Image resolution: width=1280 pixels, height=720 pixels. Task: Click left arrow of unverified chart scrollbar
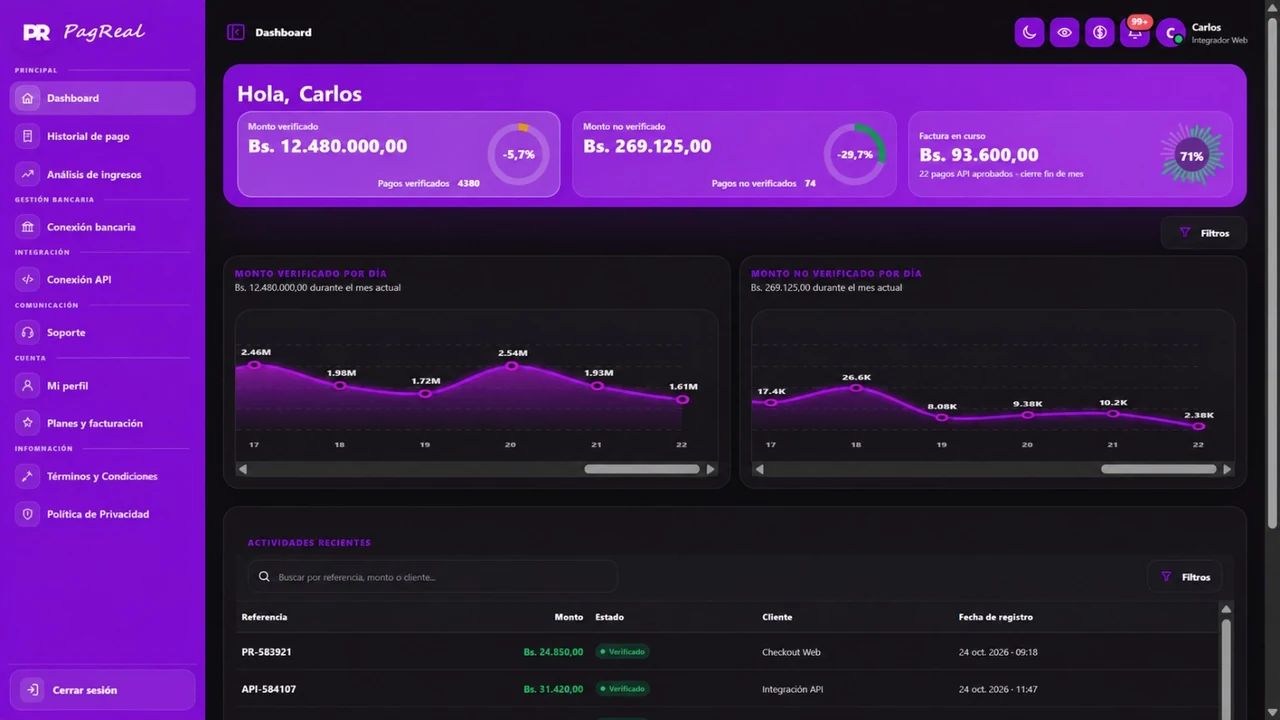click(759, 469)
